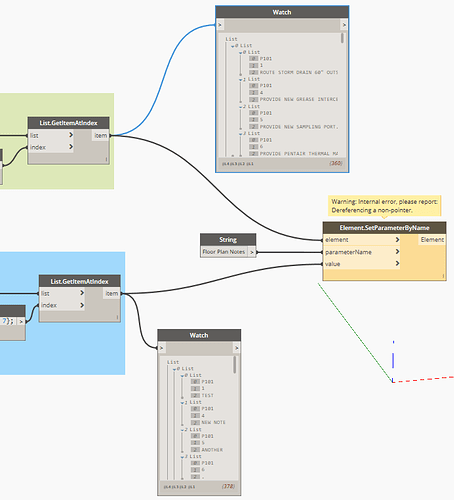Click the bottom Watch node's vertical scrollbar
454x500 pixels.
pyautogui.click(x=235, y=365)
